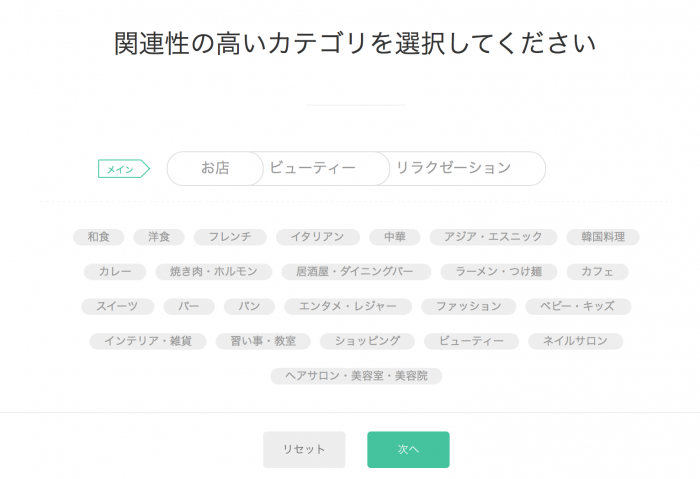Screen dimensions: 700x479
Task: Select the アジア・エスニック tag
Action: tap(493, 237)
